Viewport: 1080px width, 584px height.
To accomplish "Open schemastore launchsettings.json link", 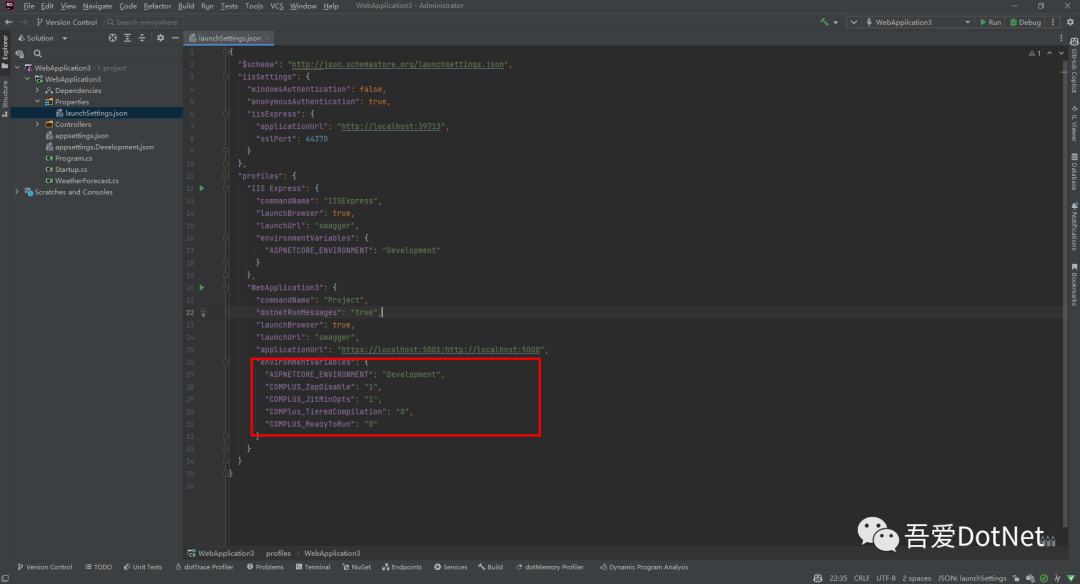I will tap(397, 64).
